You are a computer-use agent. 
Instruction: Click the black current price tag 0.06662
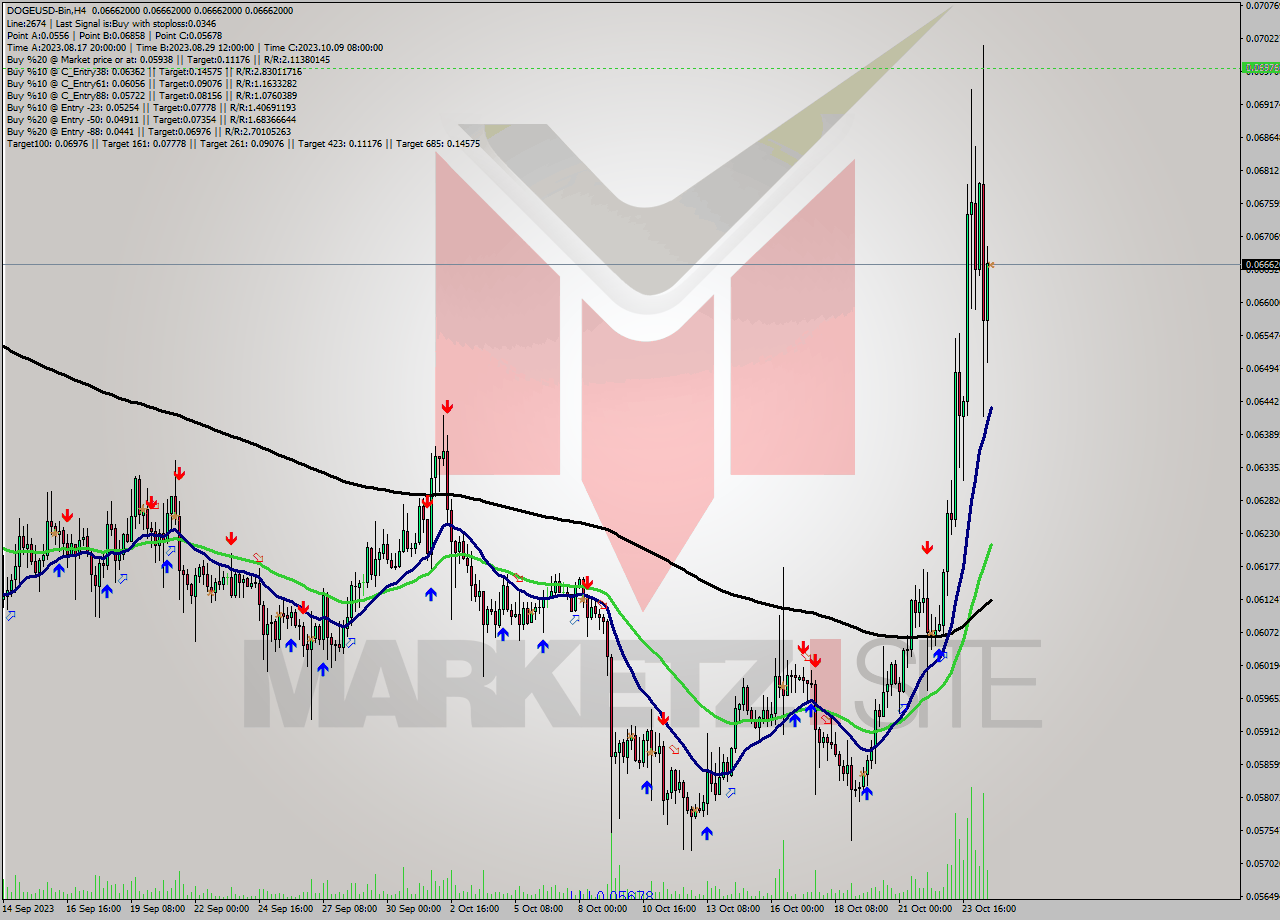[x=1260, y=265]
